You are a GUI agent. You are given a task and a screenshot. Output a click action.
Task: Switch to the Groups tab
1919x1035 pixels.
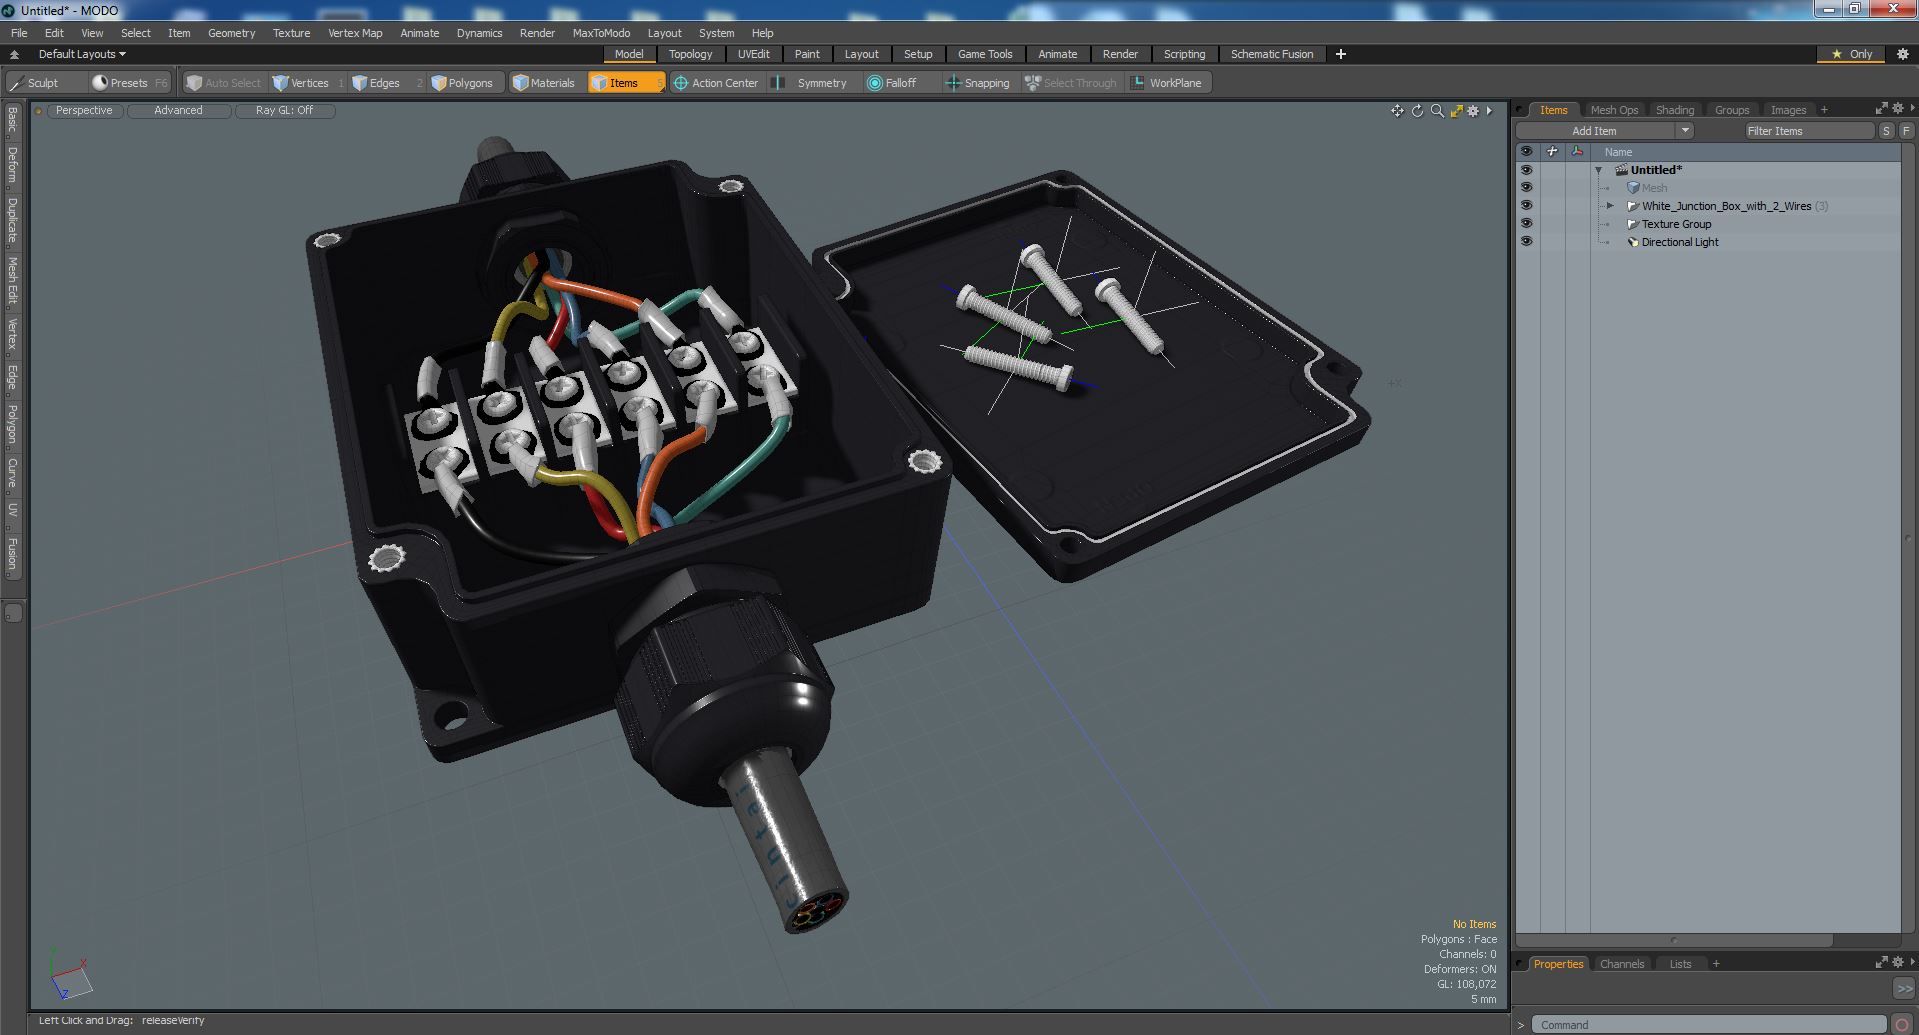tap(1732, 110)
